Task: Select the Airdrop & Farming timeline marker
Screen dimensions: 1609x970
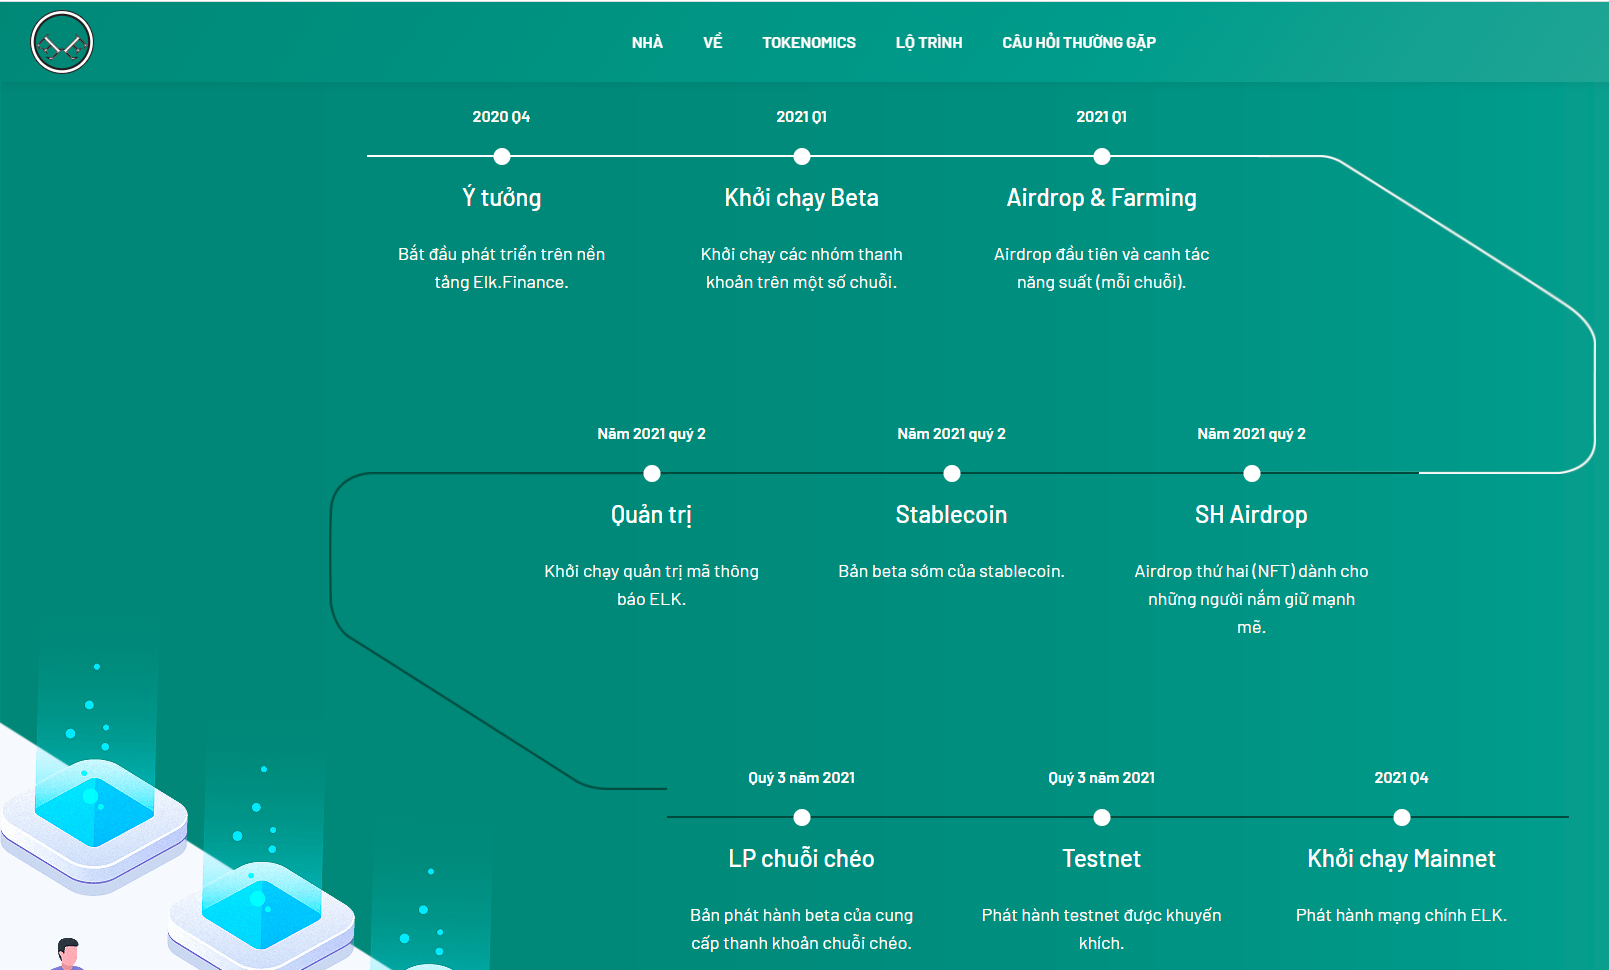Action: click(1102, 157)
